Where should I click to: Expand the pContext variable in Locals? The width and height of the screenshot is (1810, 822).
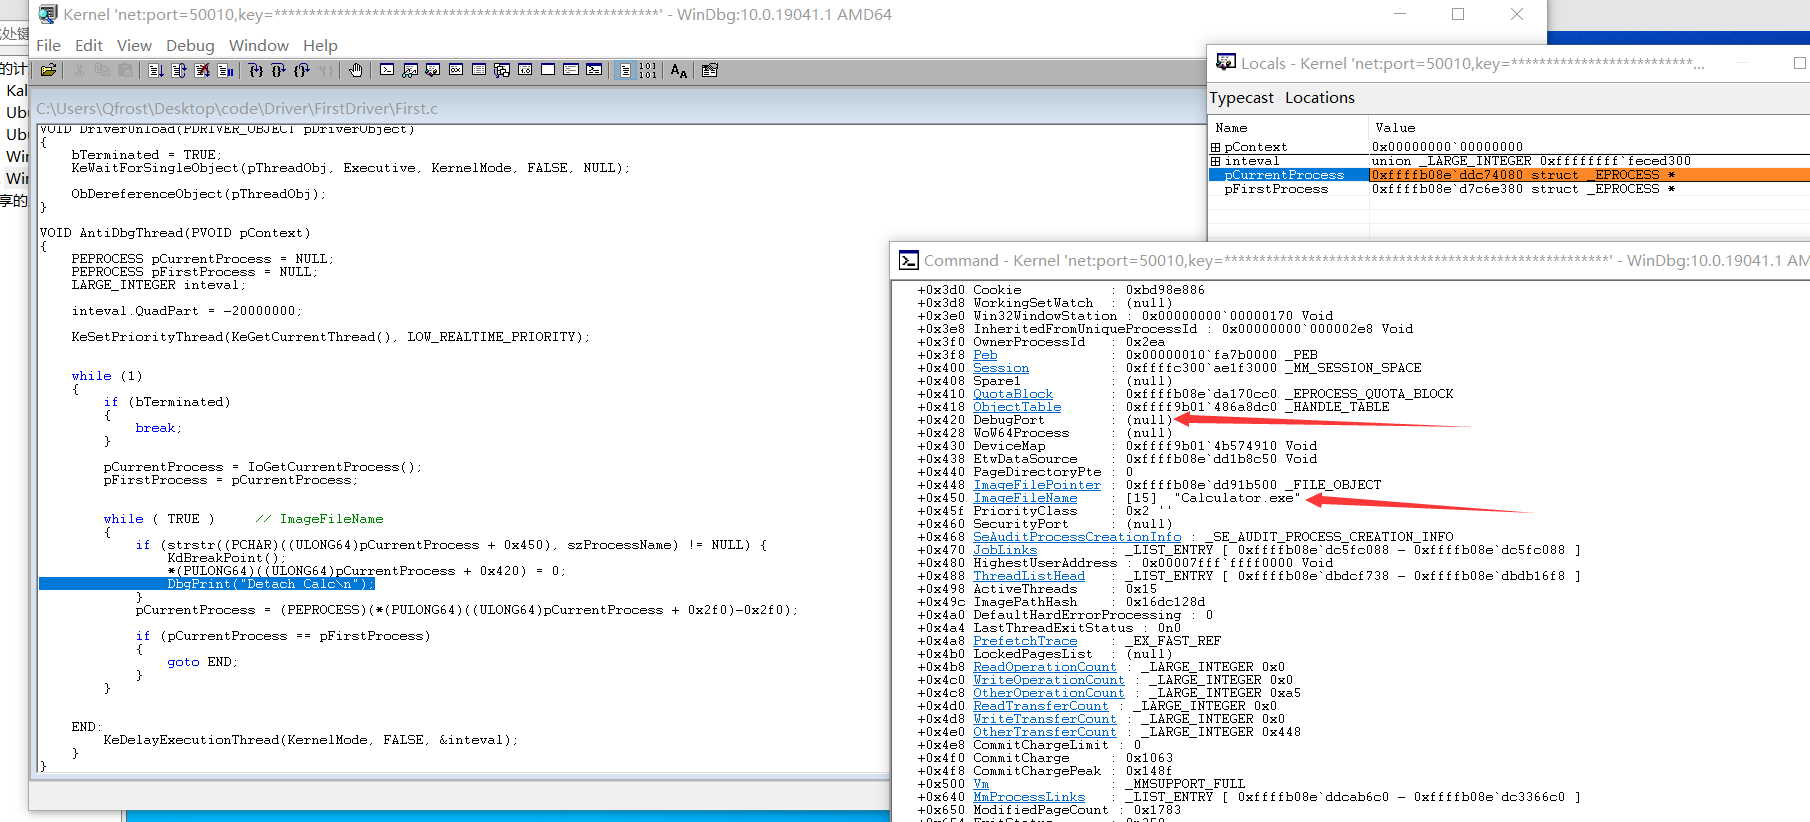click(1216, 147)
